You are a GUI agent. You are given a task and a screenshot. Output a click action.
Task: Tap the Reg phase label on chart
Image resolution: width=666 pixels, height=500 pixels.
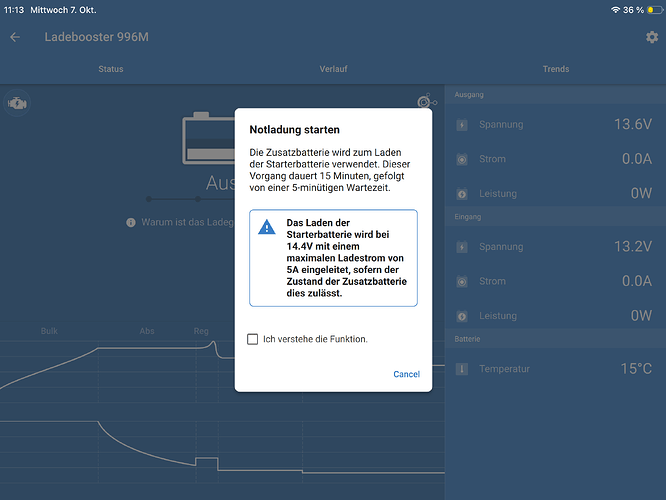[x=201, y=331]
